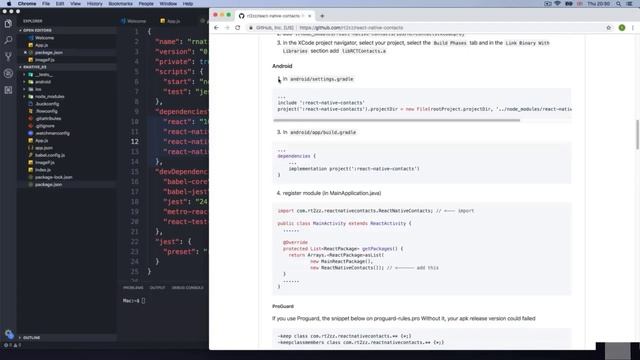Open the File menu
The height and width of the screenshot is (360, 640).
tap(46, 4)
